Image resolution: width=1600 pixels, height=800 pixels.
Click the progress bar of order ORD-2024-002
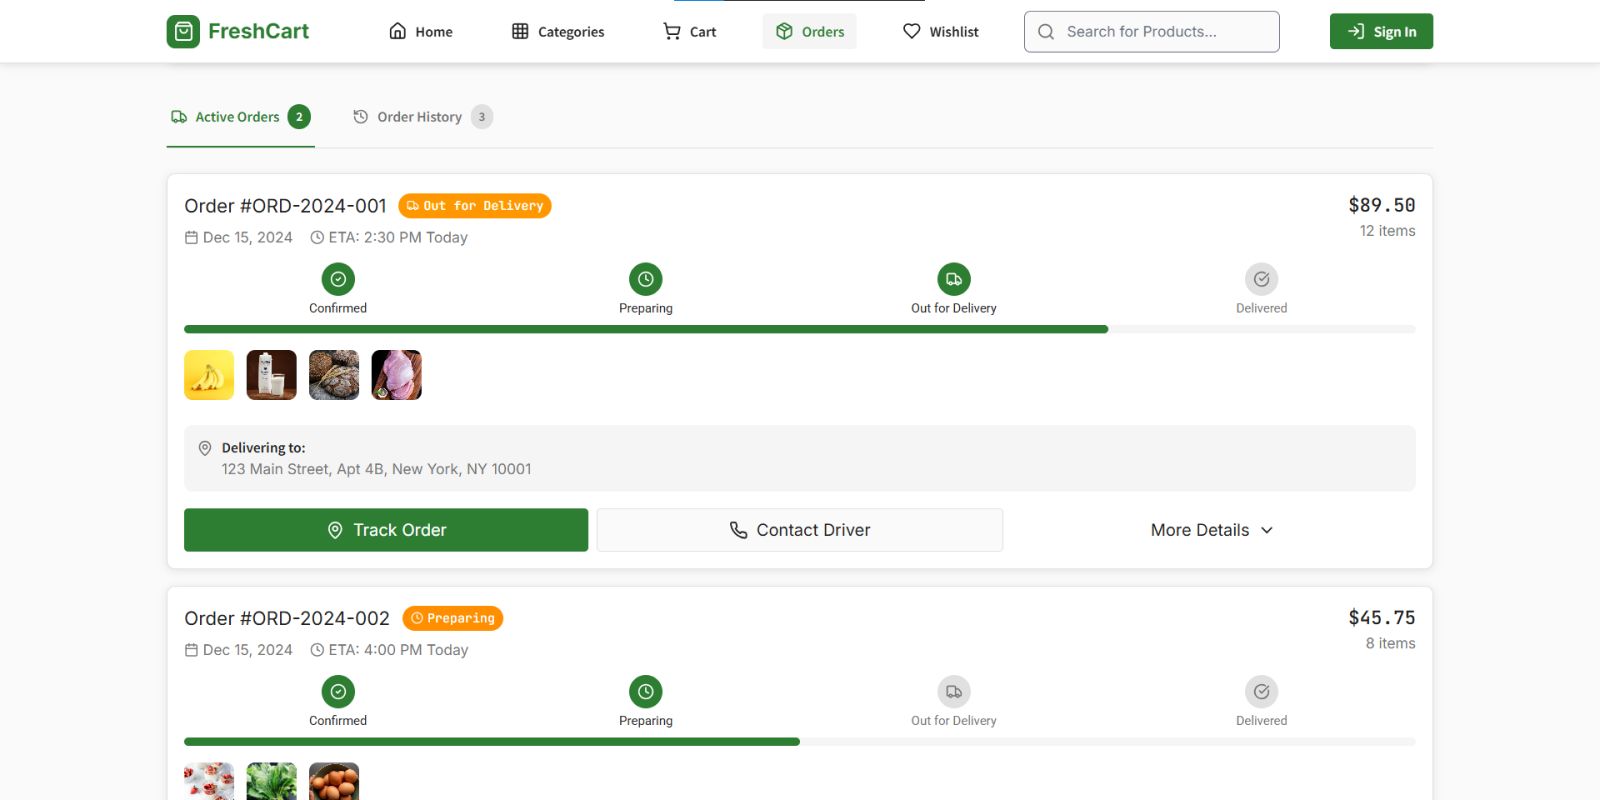800,742
